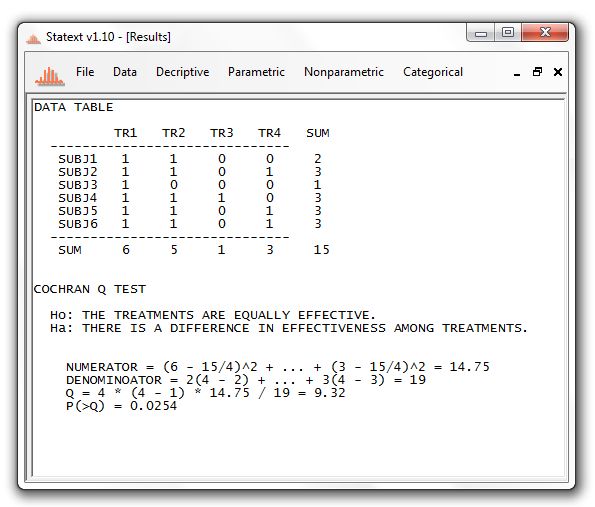
Task: Click the NUMERATOR calculation line
Action: 278,367
